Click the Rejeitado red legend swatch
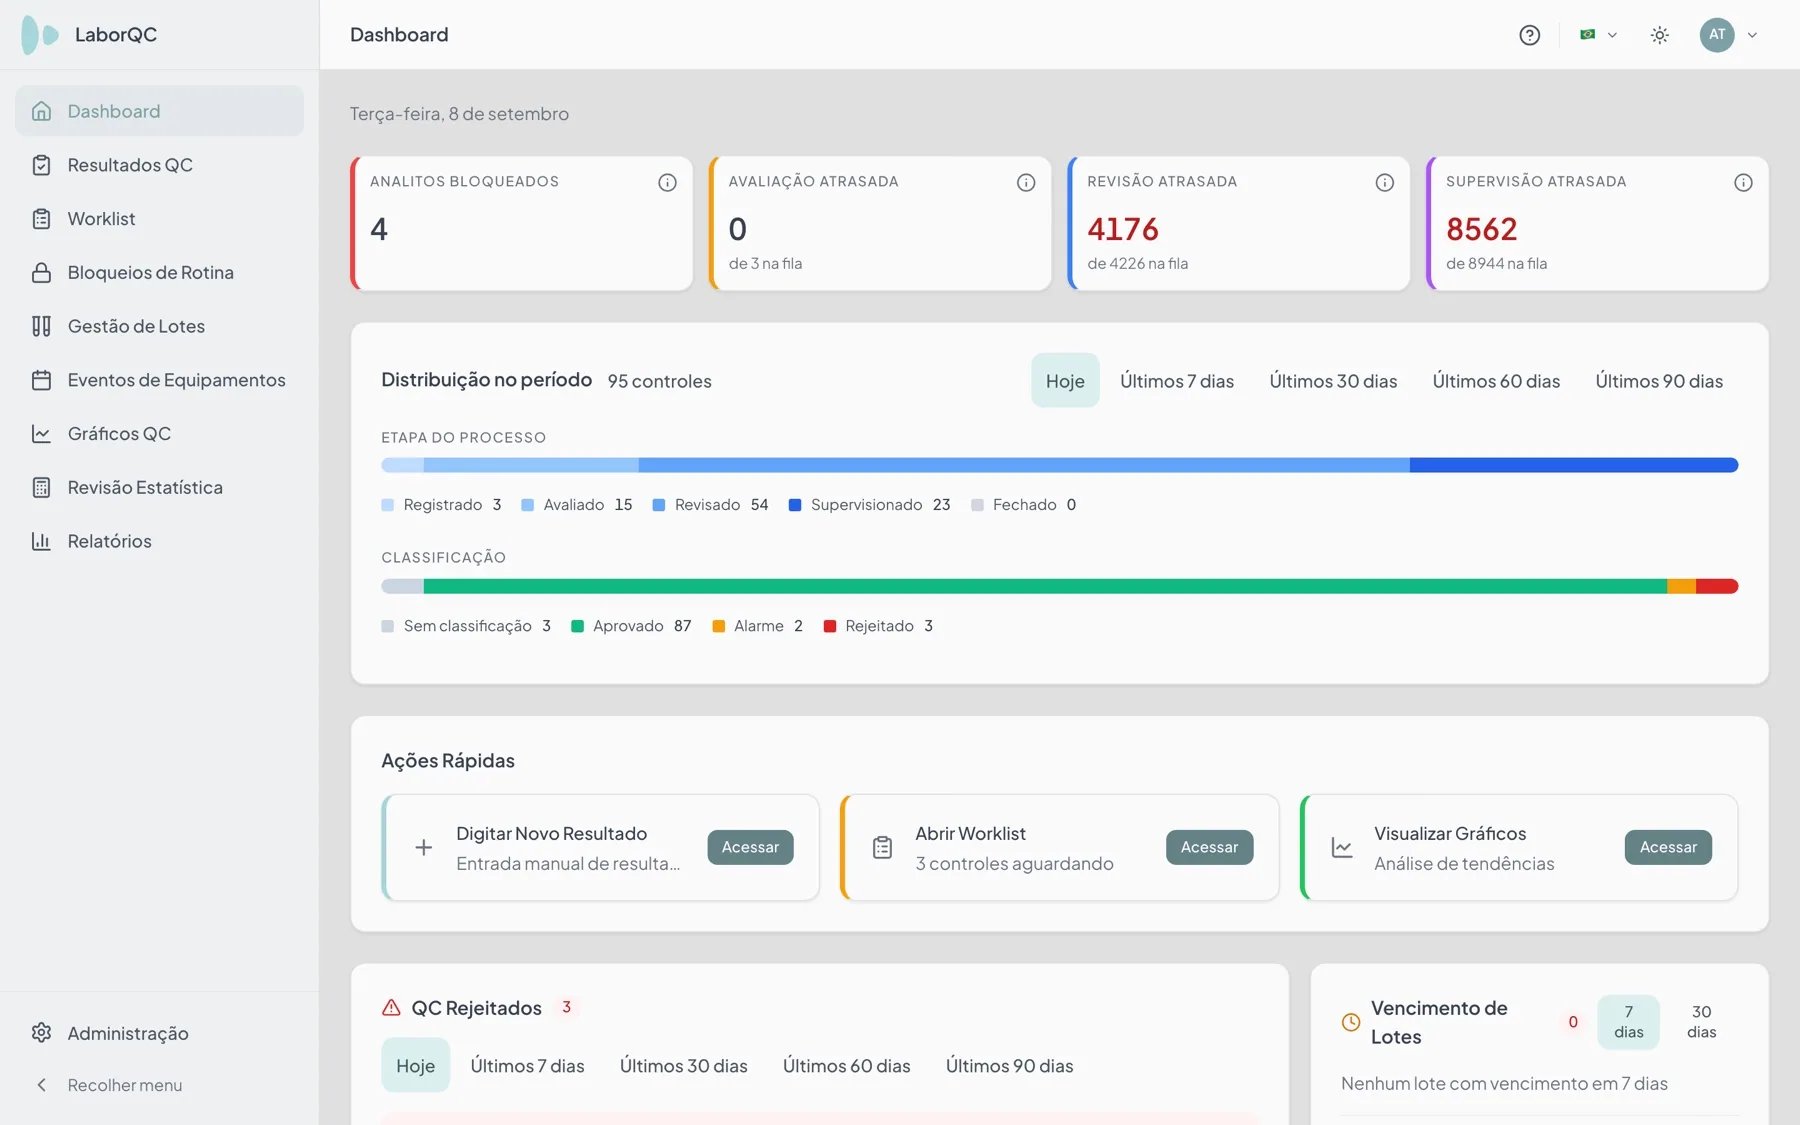This screenshot has width=1800, height=1125. click(829, 626)
